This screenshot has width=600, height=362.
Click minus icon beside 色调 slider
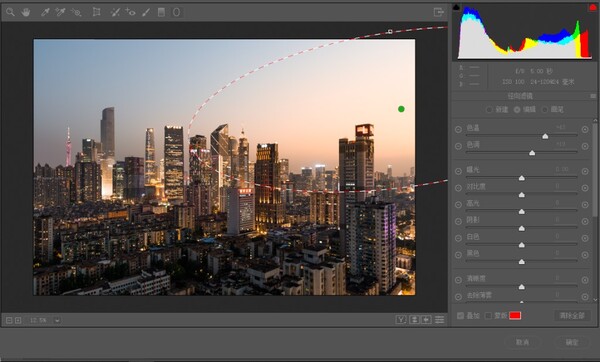pos(458,146)
